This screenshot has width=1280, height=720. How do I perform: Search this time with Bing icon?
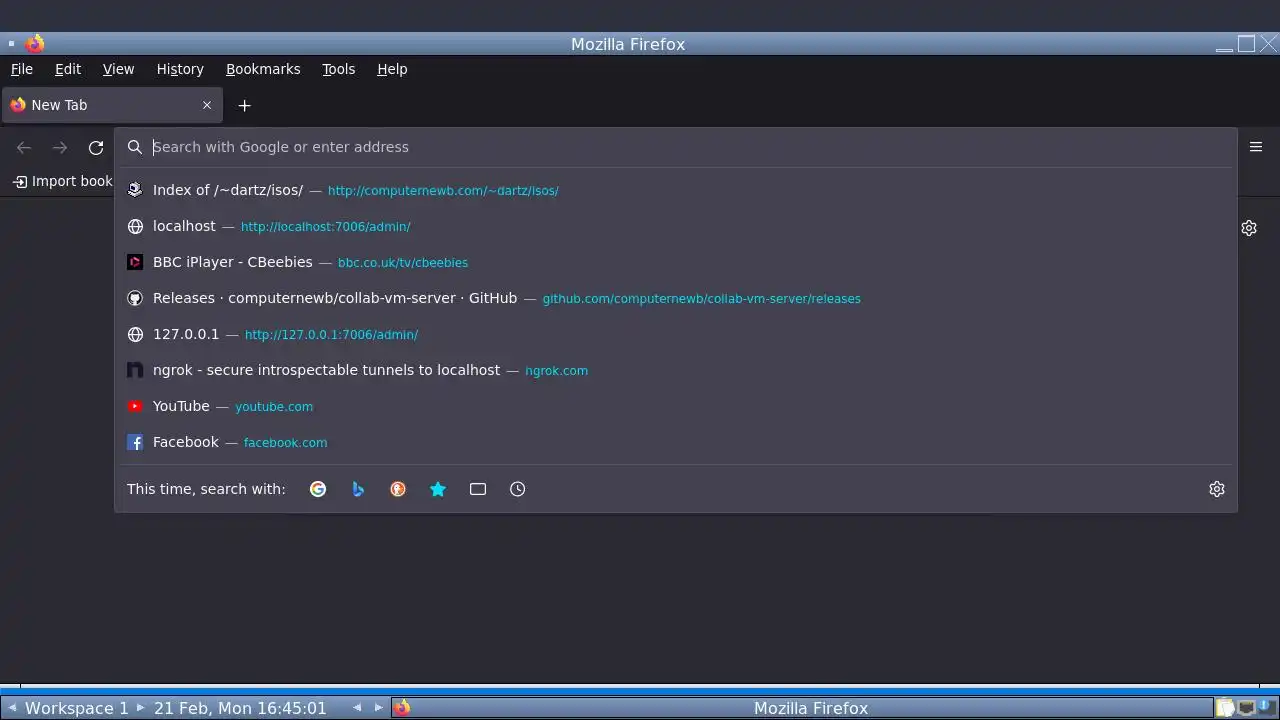pos(358,489)
